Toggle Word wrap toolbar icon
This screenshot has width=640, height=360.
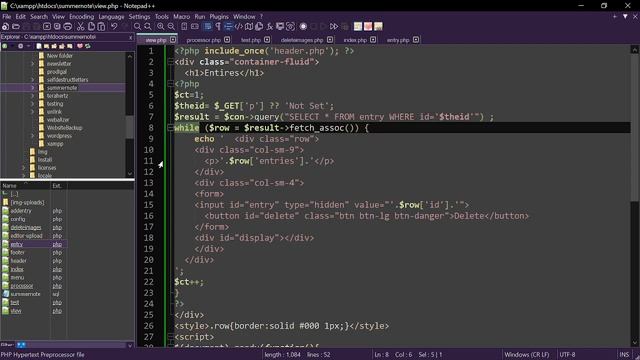(x=208, y=27)
